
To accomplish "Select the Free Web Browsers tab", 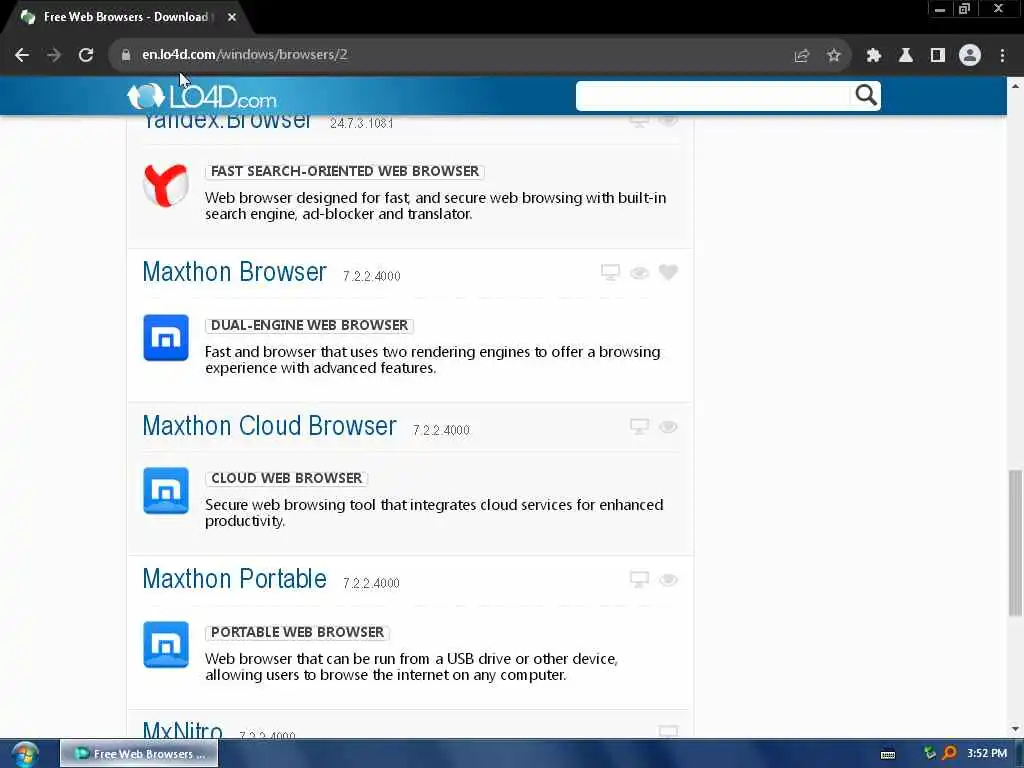I will (126, 17).
